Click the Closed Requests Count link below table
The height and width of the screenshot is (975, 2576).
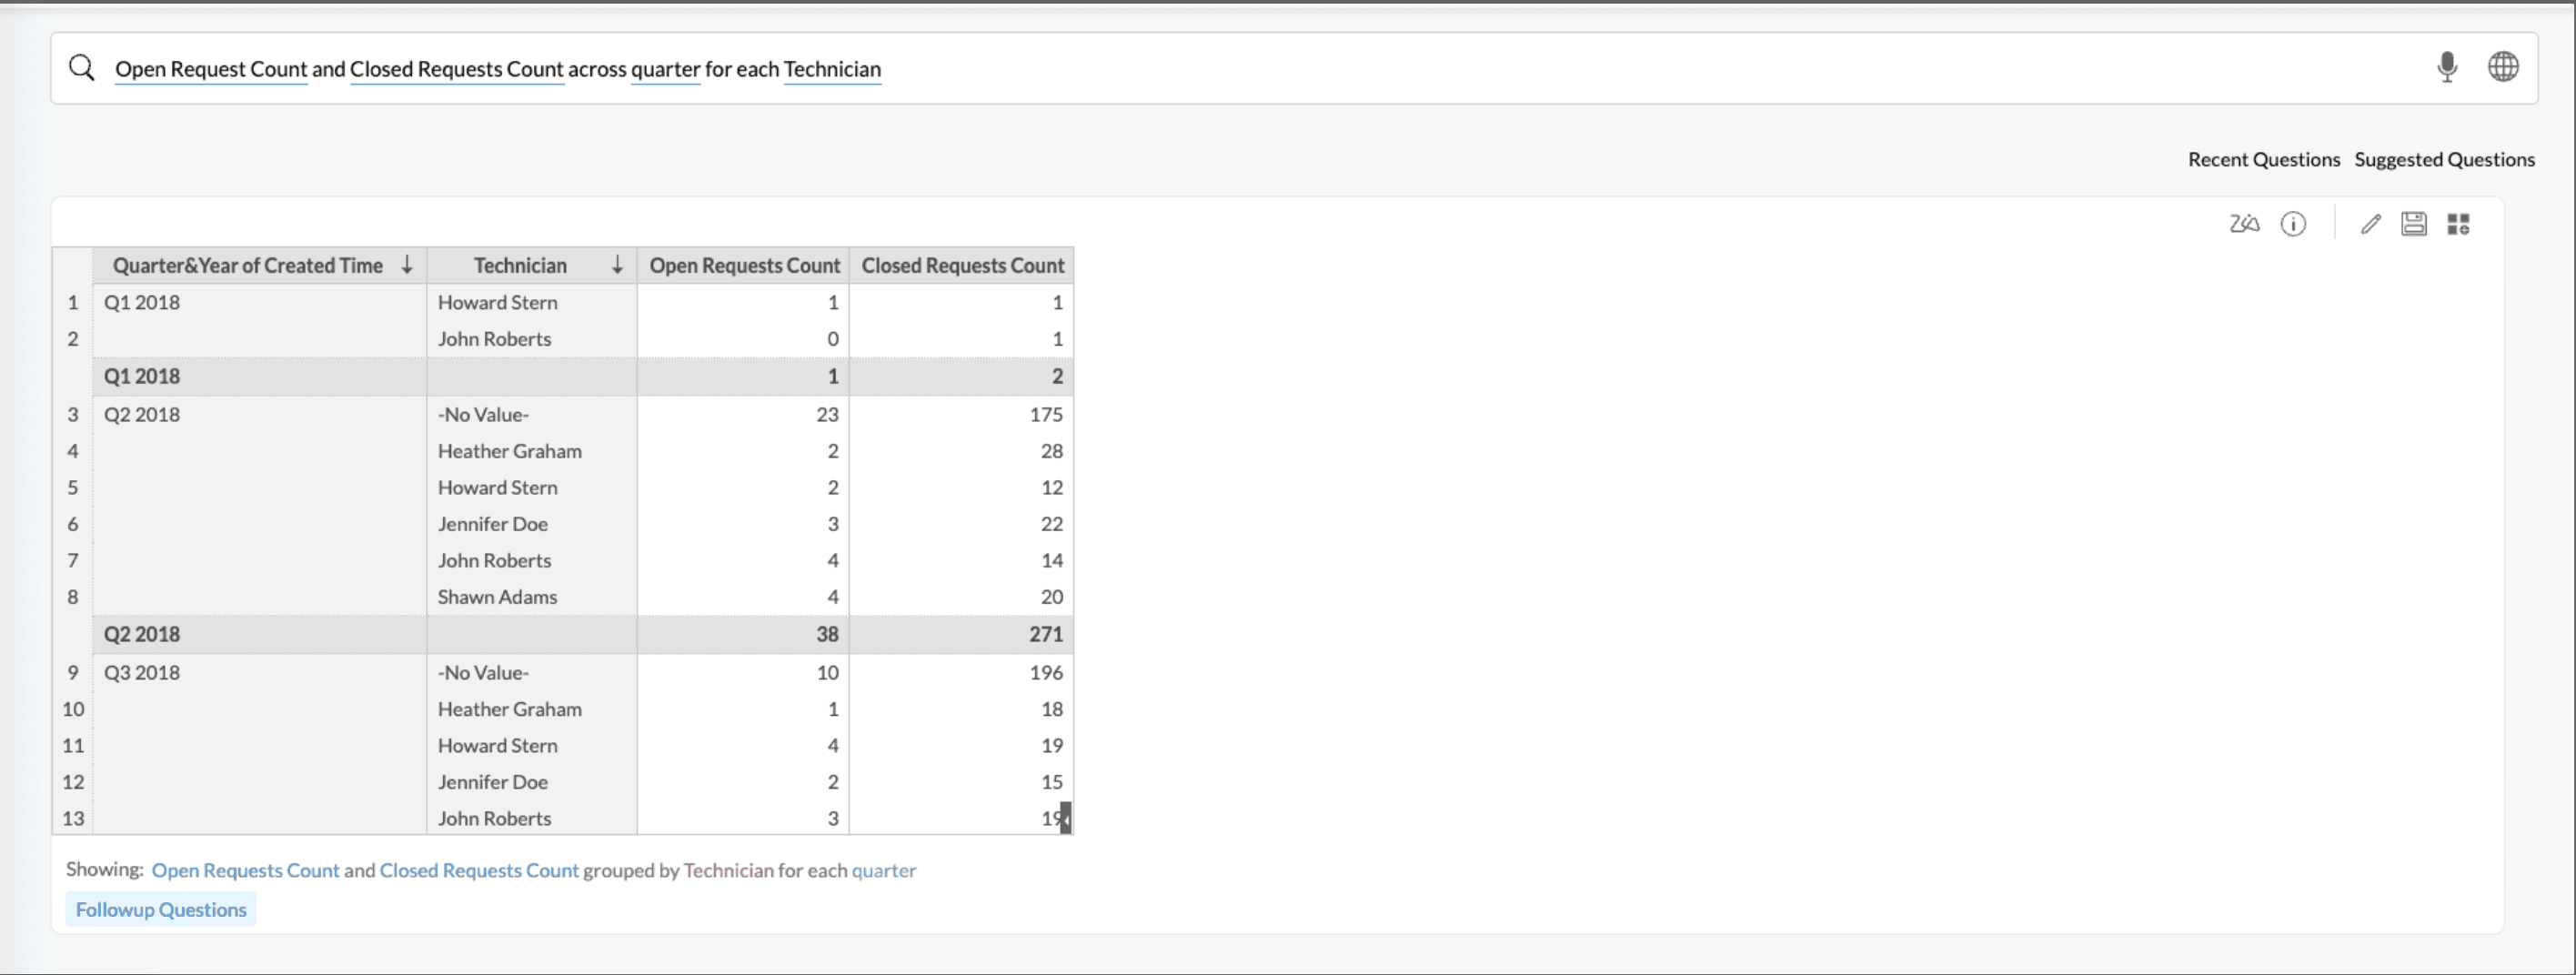pyautogui.click(x=479, y=870)
